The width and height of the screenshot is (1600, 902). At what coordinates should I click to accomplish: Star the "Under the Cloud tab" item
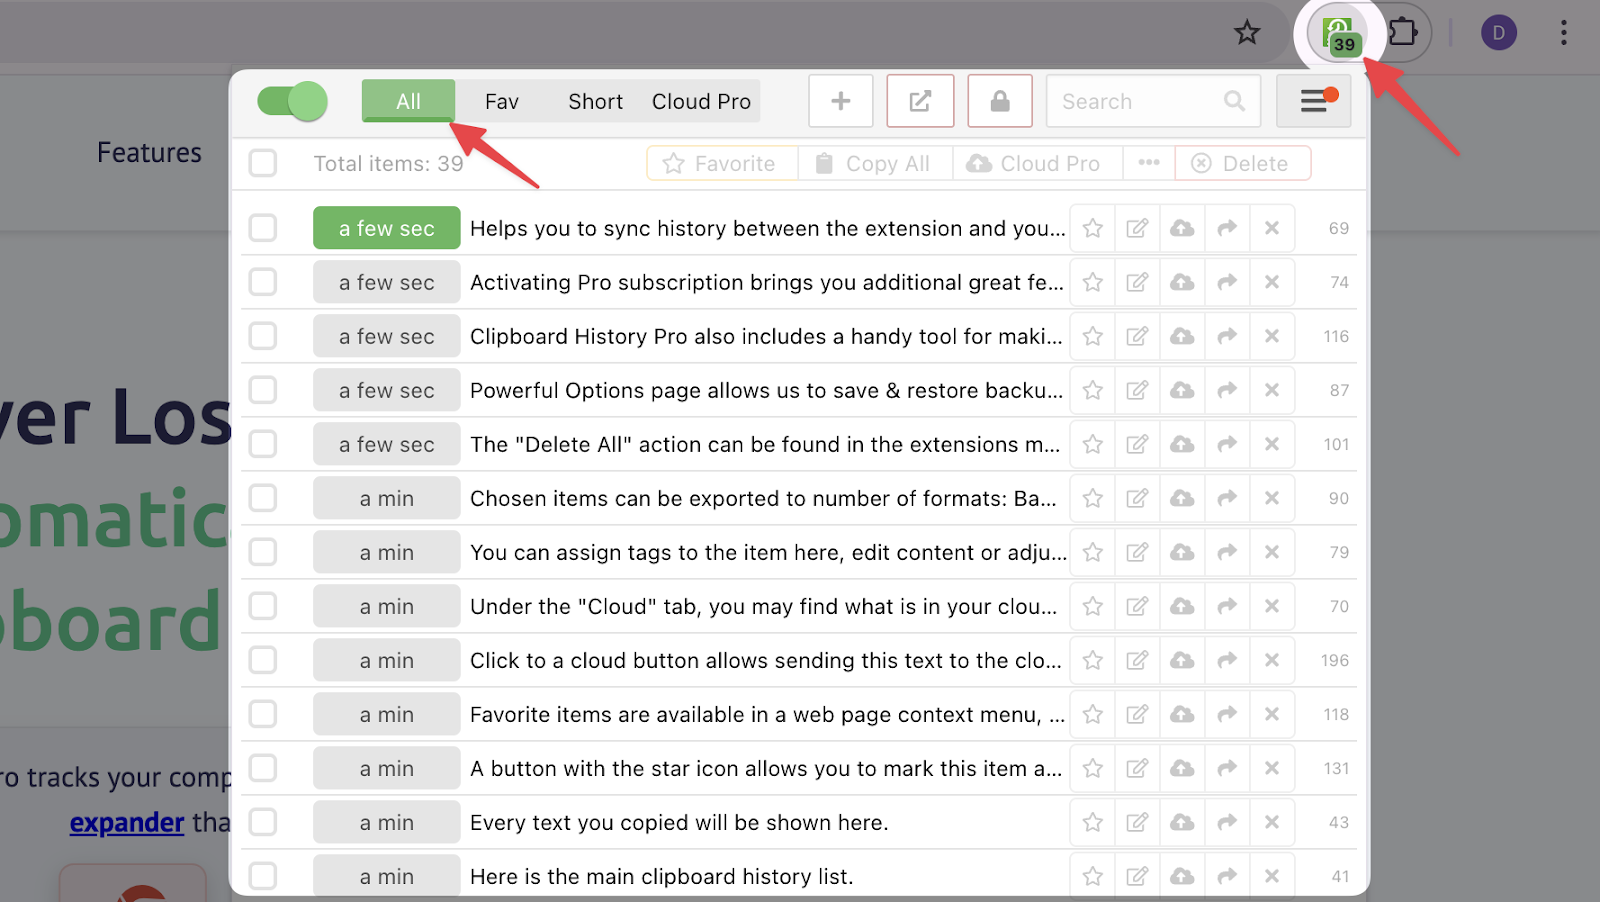[1093, 606]
